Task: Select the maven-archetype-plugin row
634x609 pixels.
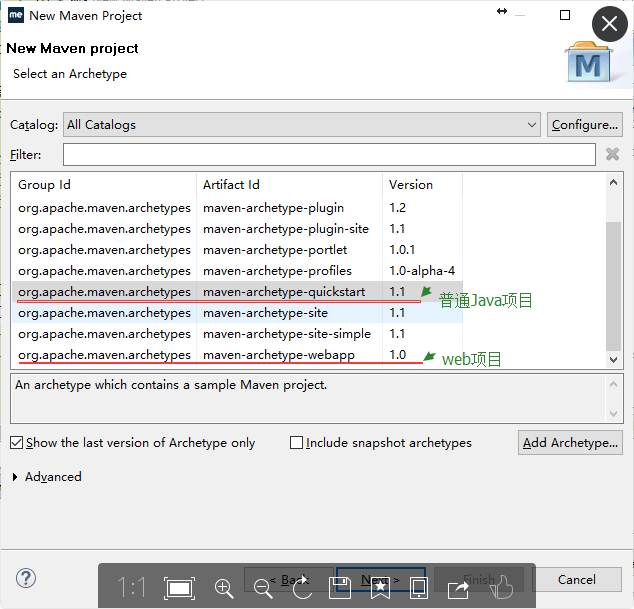Action: 237,208
